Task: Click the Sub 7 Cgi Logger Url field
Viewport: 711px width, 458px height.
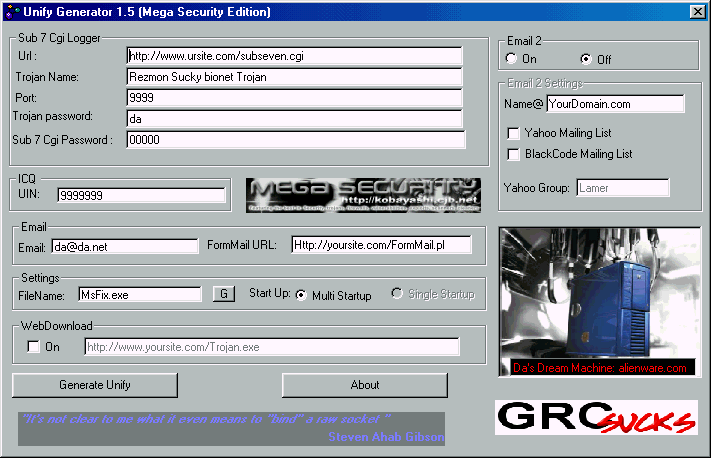Action: (x=295, y=56)
